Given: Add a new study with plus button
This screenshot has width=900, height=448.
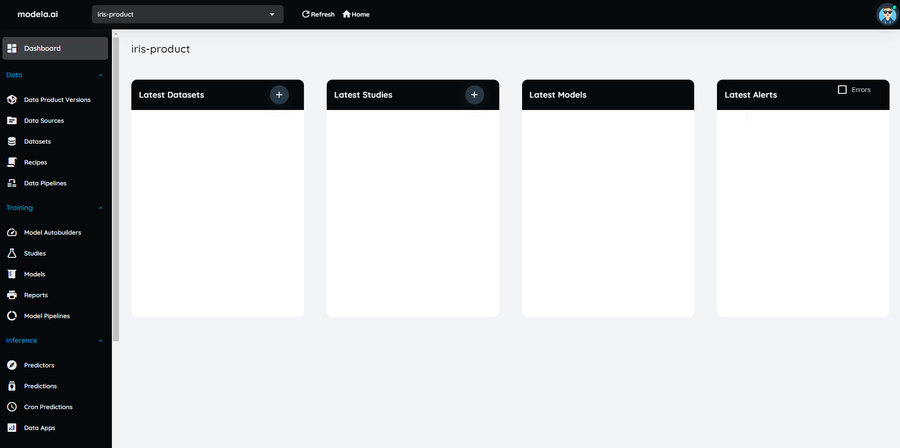Looking at the screenshot, I should pyautogui.click(x=474, y=95).
